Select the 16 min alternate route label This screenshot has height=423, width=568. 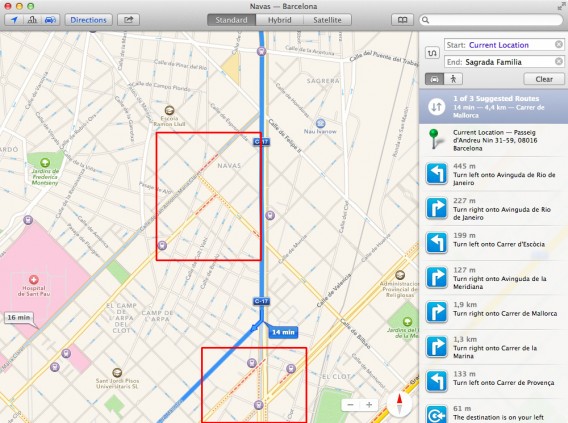(19, 318)
